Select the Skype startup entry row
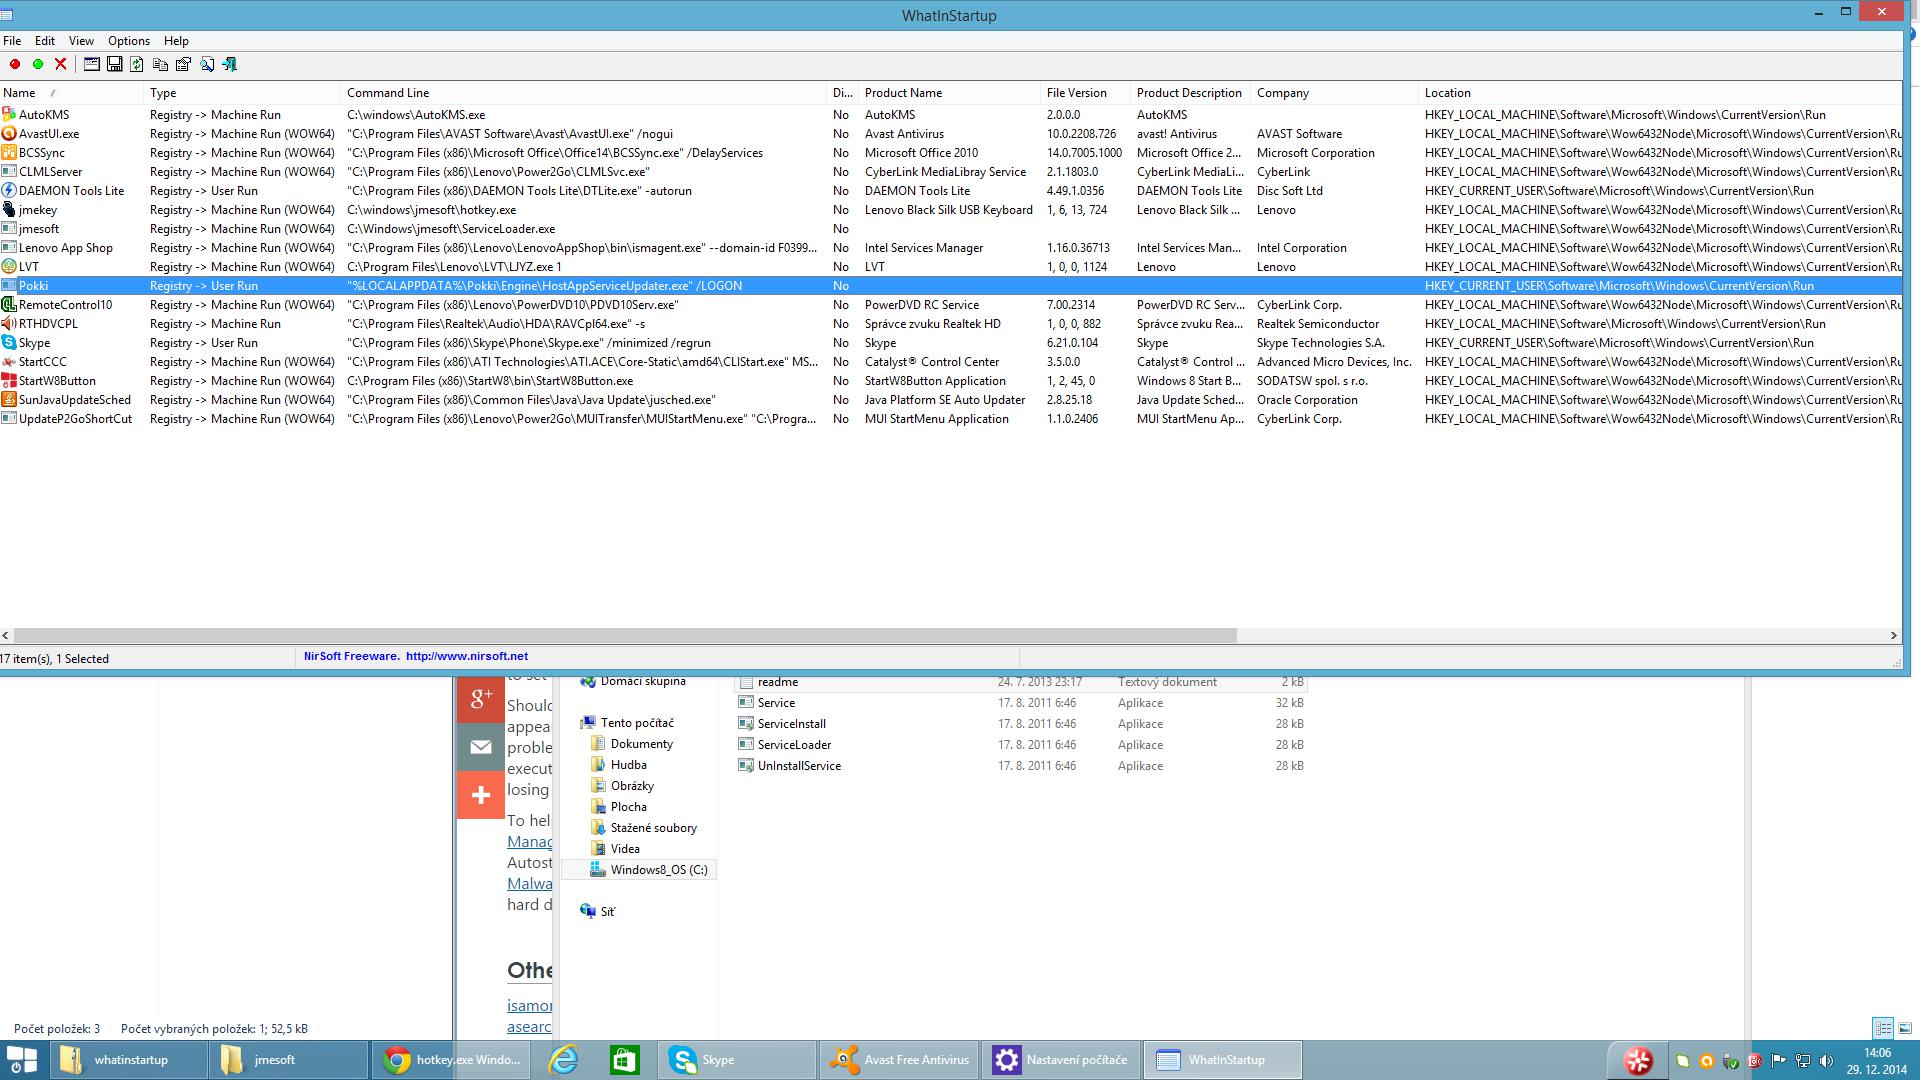The width and height of the screenshot is (1920, 1080). tap(34, 343)
